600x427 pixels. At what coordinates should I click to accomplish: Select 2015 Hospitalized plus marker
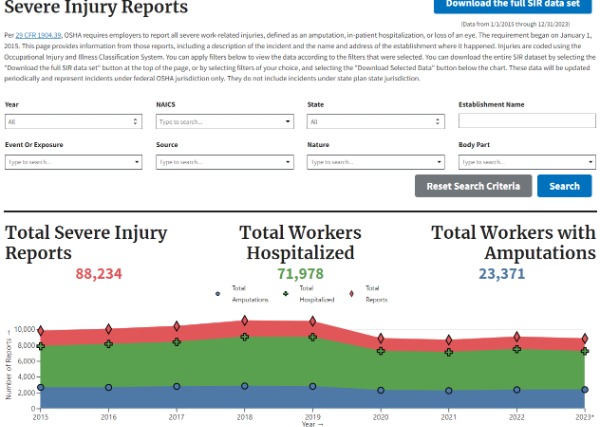coord(41,346)
